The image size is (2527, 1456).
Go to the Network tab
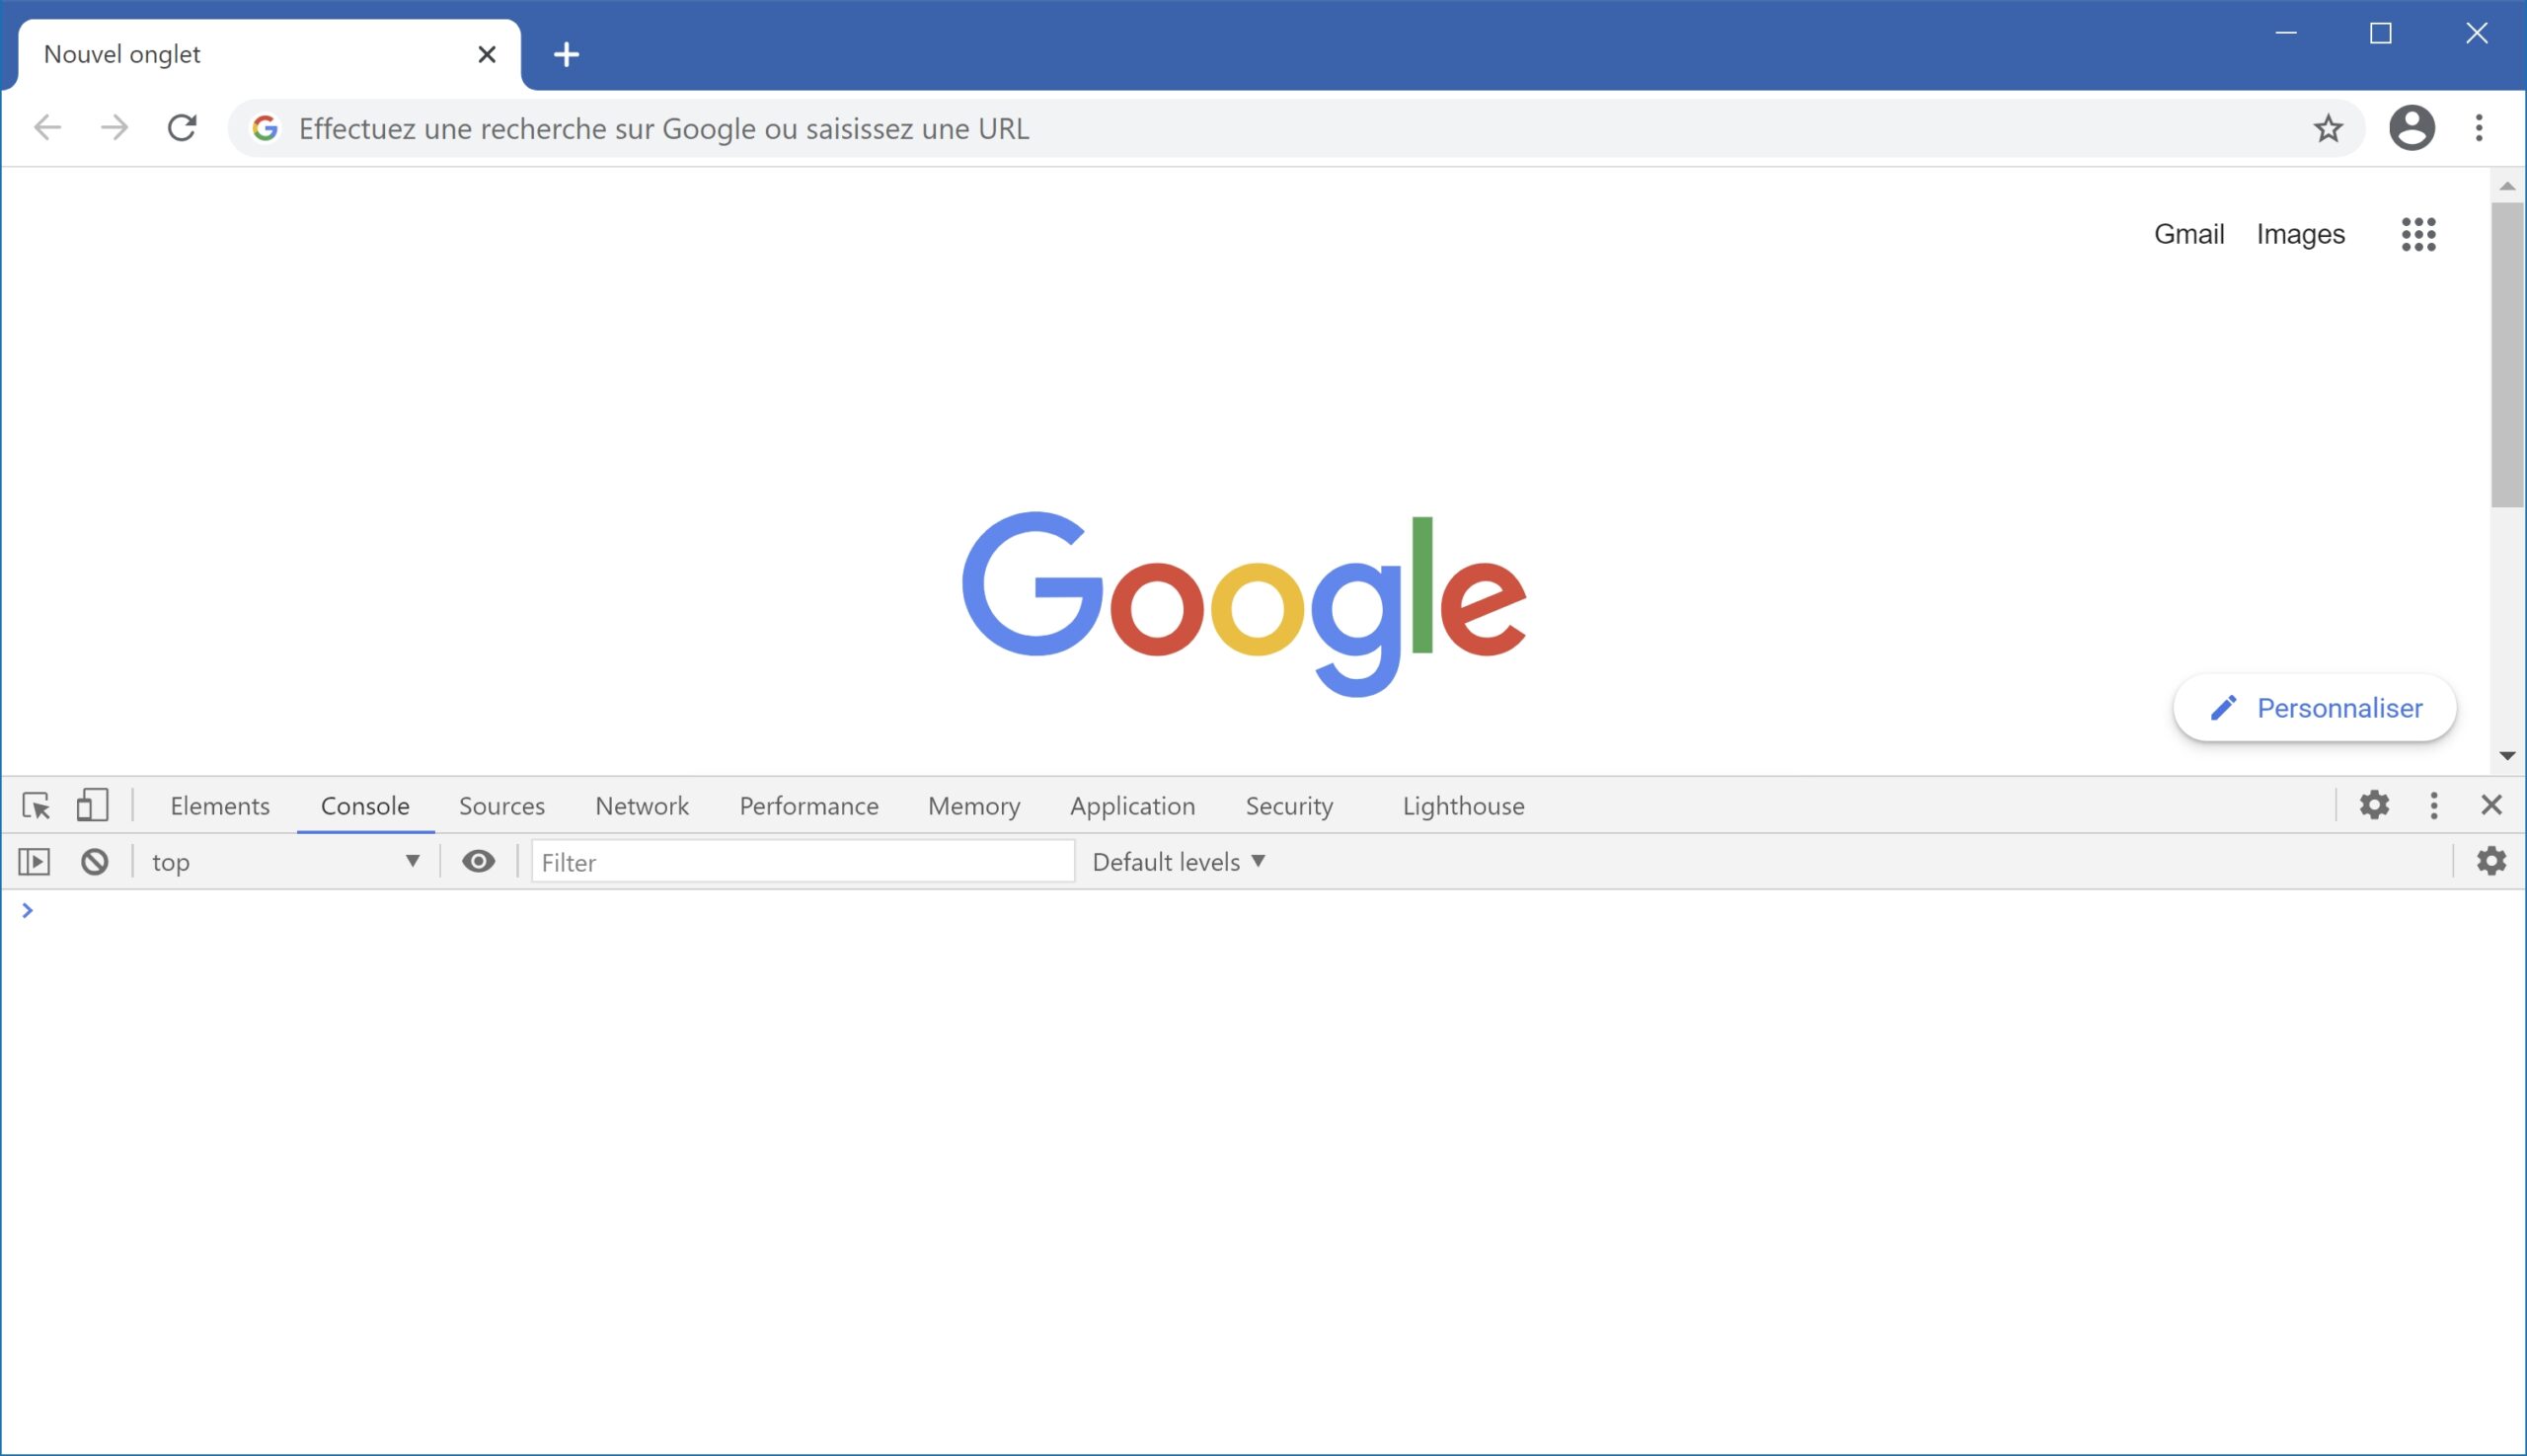click(x=642, y=805)
